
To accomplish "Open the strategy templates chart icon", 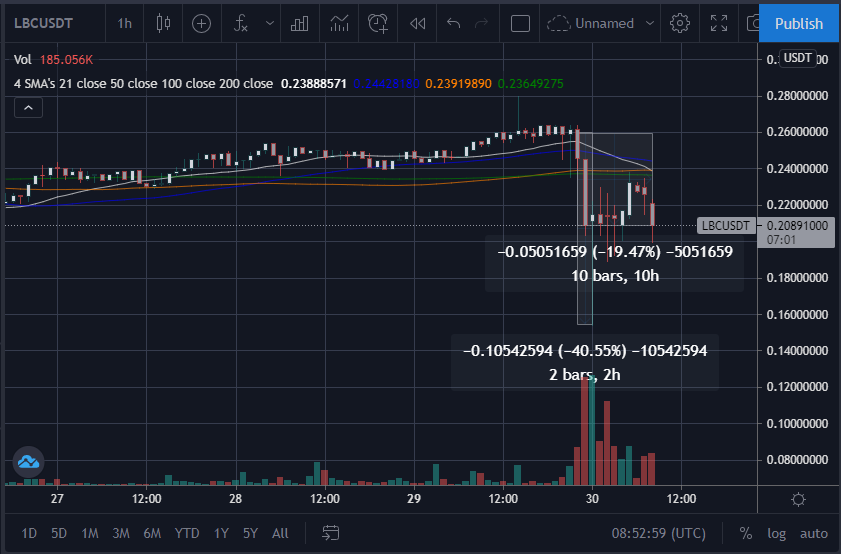I will [x=339, y=23].
